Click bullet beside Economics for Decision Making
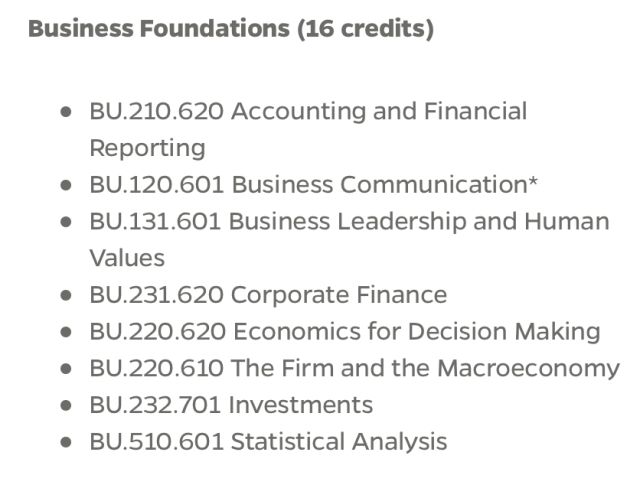This screenshot has width=640, height=488. pos(66,332)
